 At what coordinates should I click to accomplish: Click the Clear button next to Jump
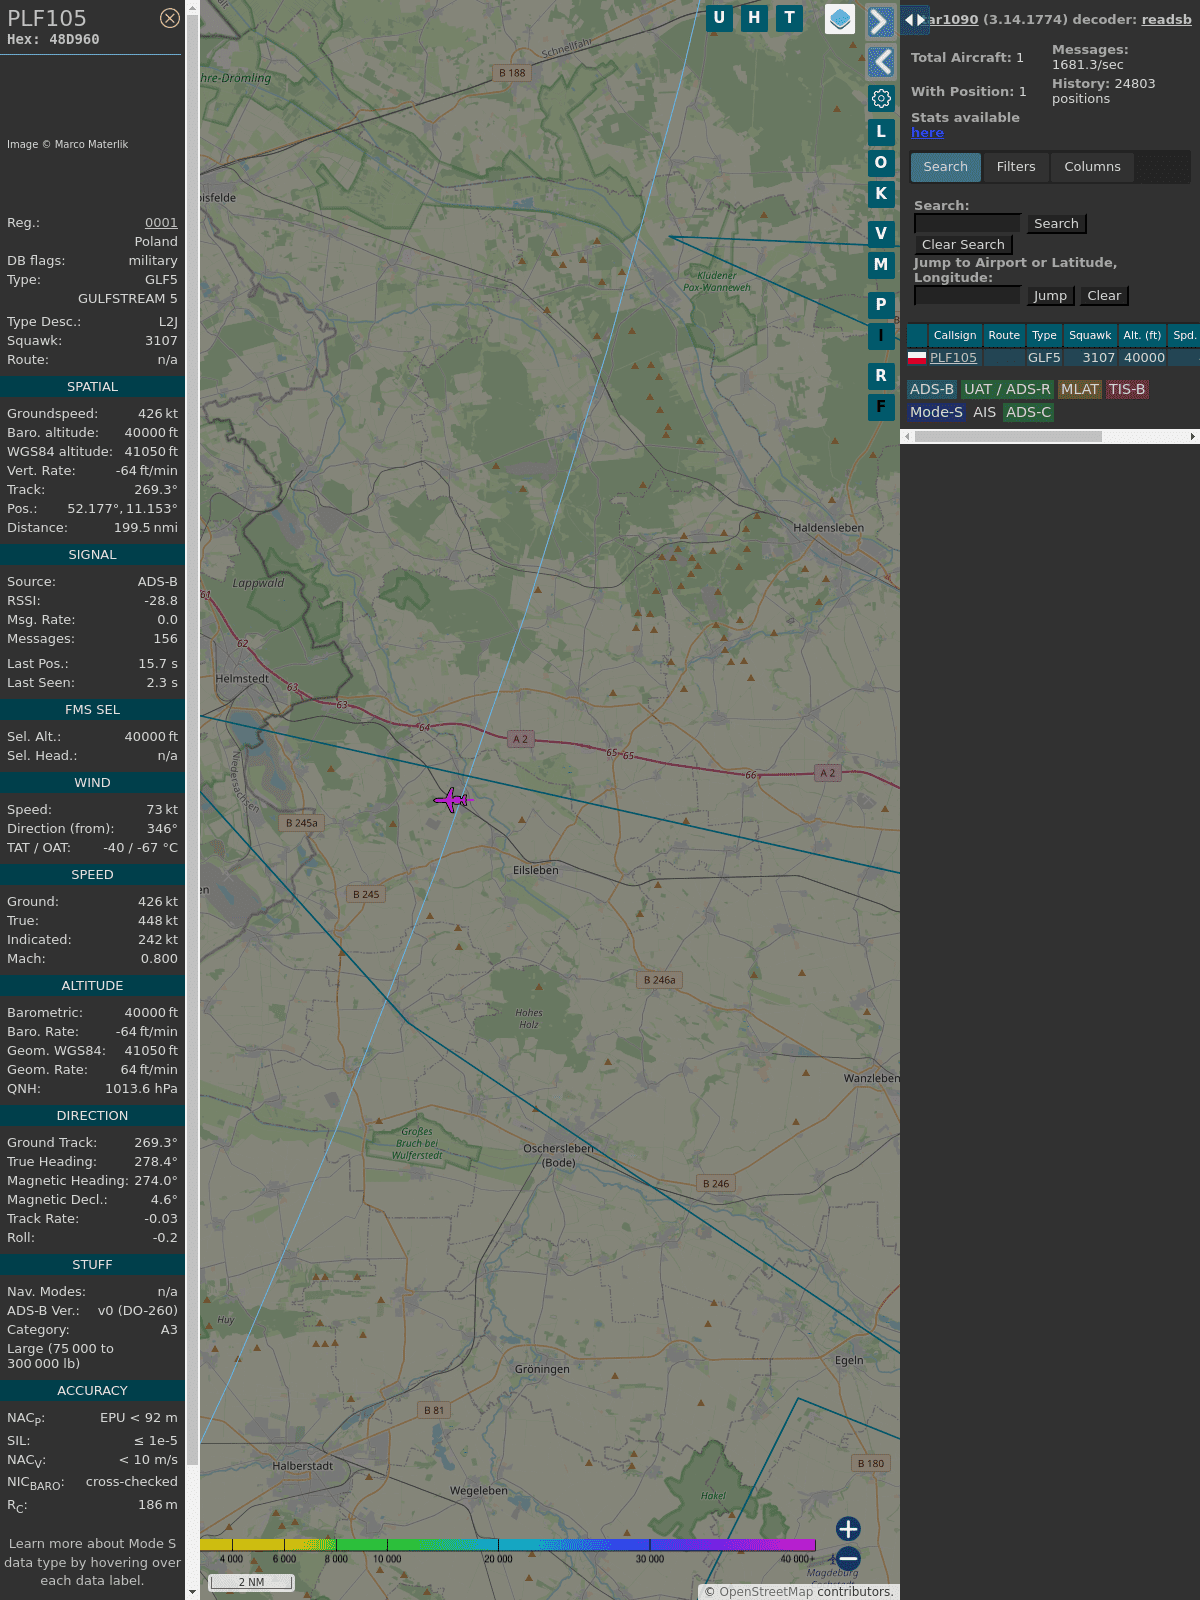tap(1104, 296)
